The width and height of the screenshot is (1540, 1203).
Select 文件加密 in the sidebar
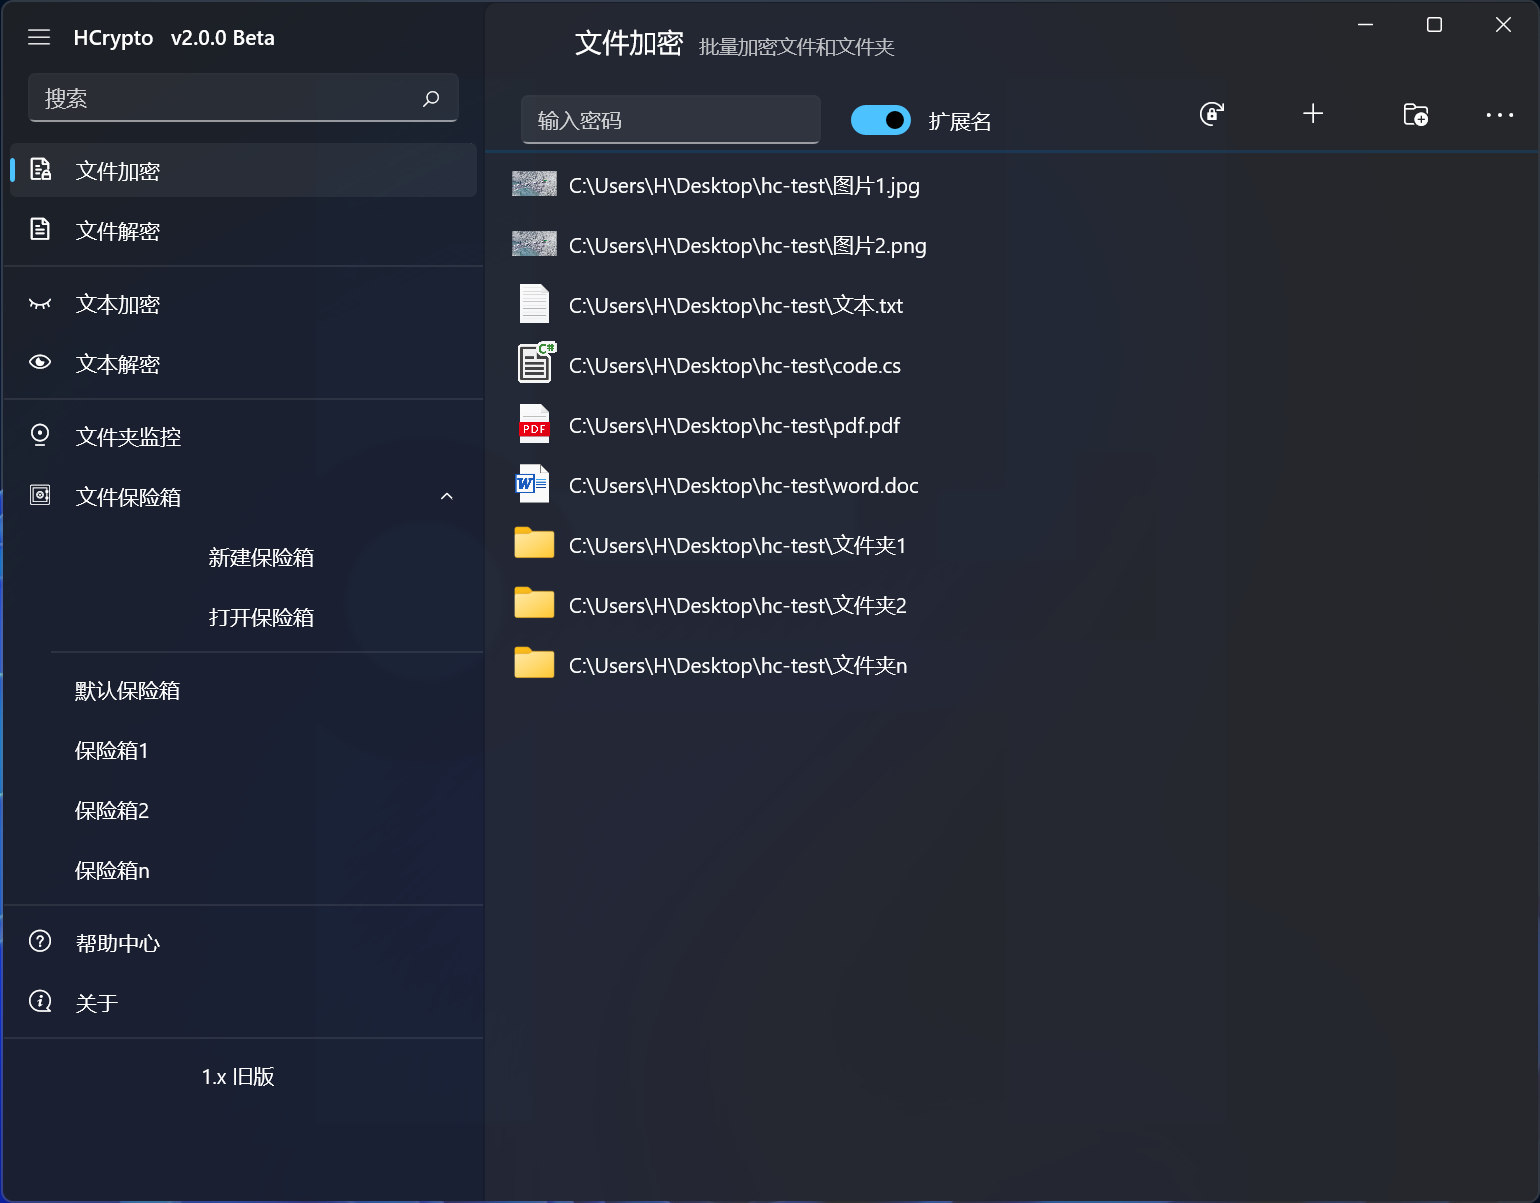tap(243, 170)
